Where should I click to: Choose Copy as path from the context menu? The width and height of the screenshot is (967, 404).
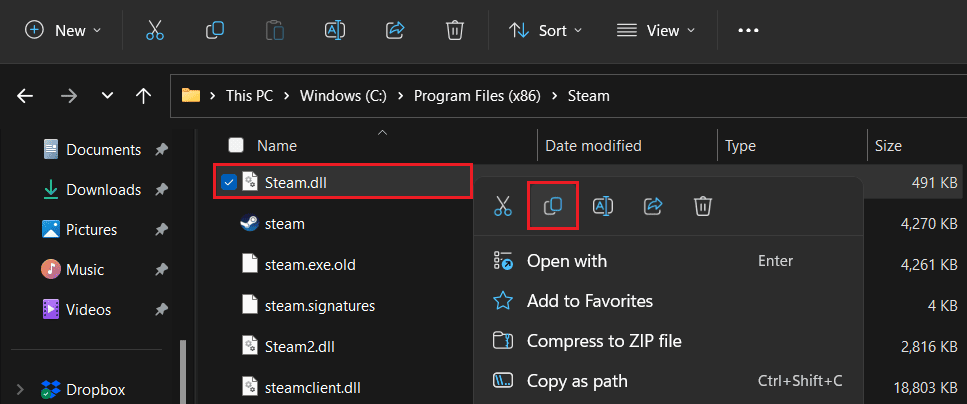[668, 381]
